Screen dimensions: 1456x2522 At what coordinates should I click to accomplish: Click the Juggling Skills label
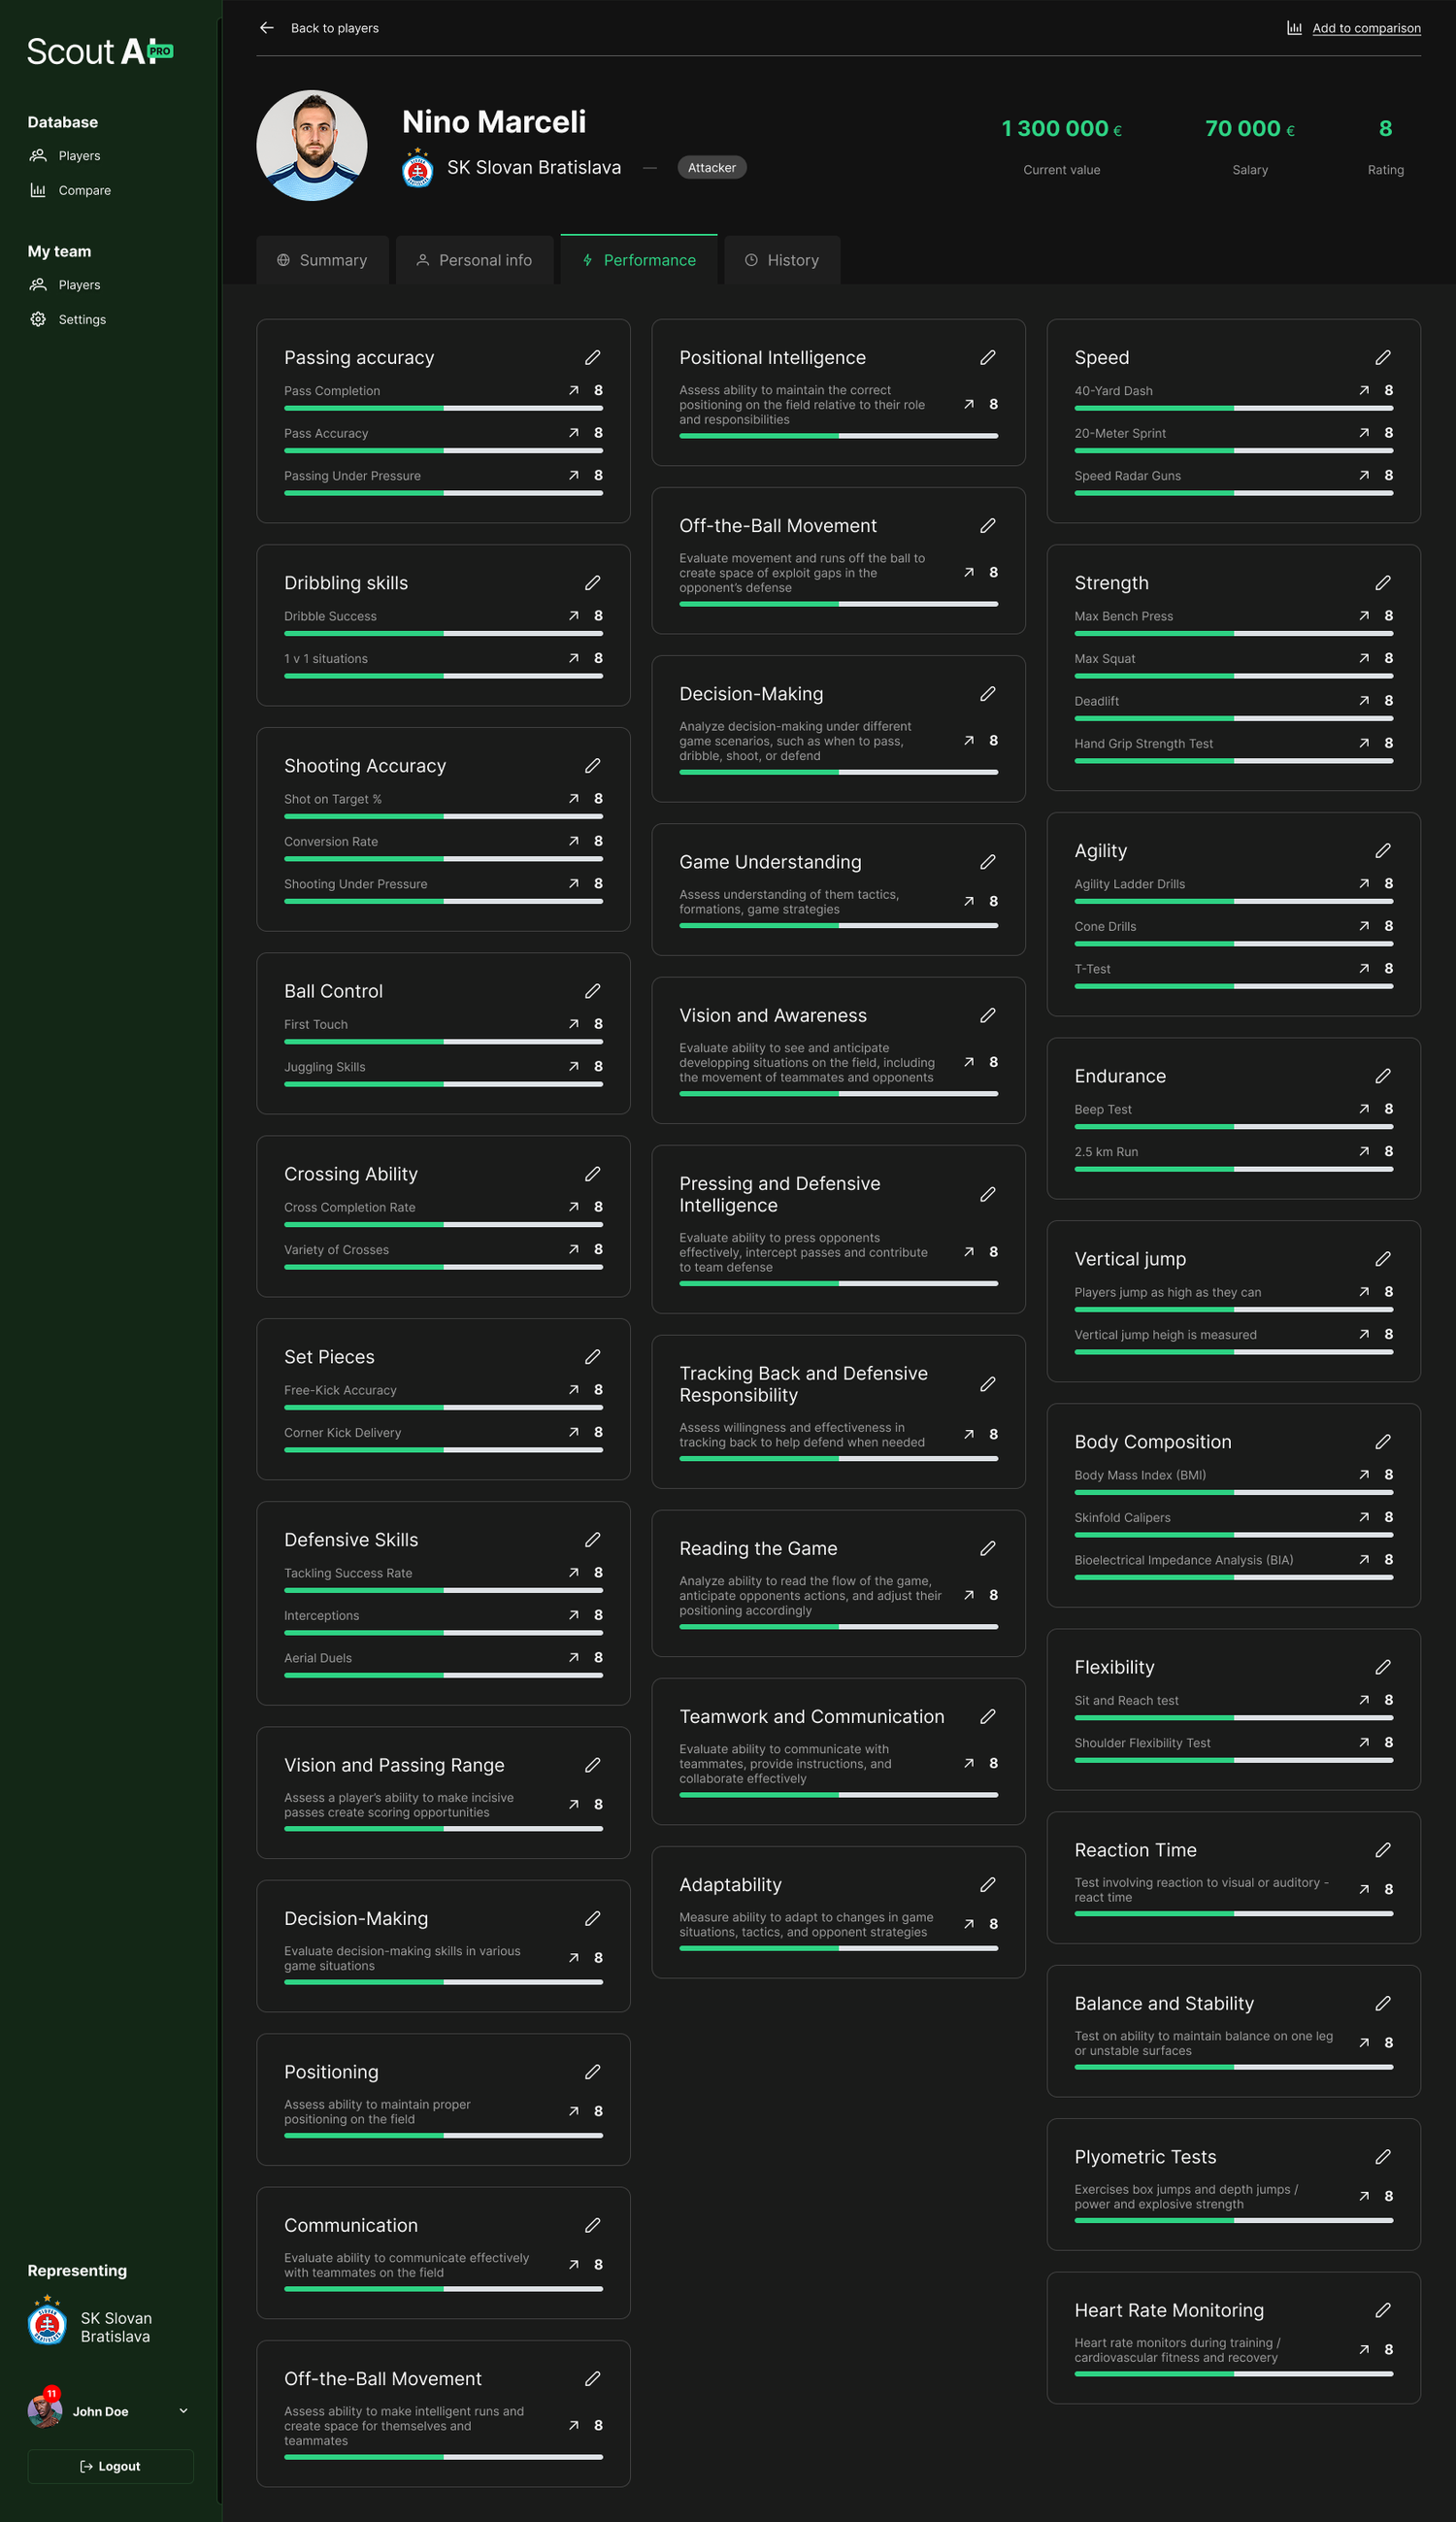coord(324,1067)
